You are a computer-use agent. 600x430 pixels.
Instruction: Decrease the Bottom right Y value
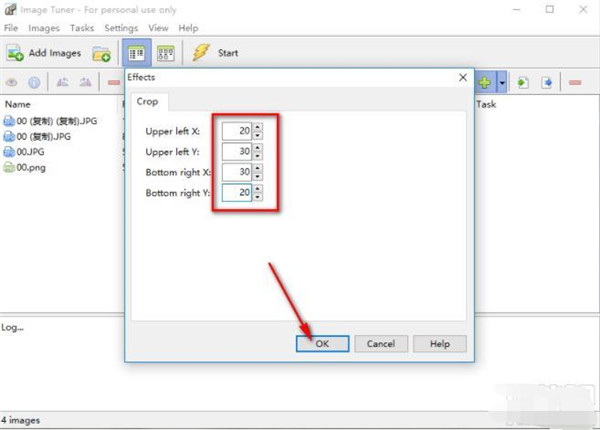257,197
